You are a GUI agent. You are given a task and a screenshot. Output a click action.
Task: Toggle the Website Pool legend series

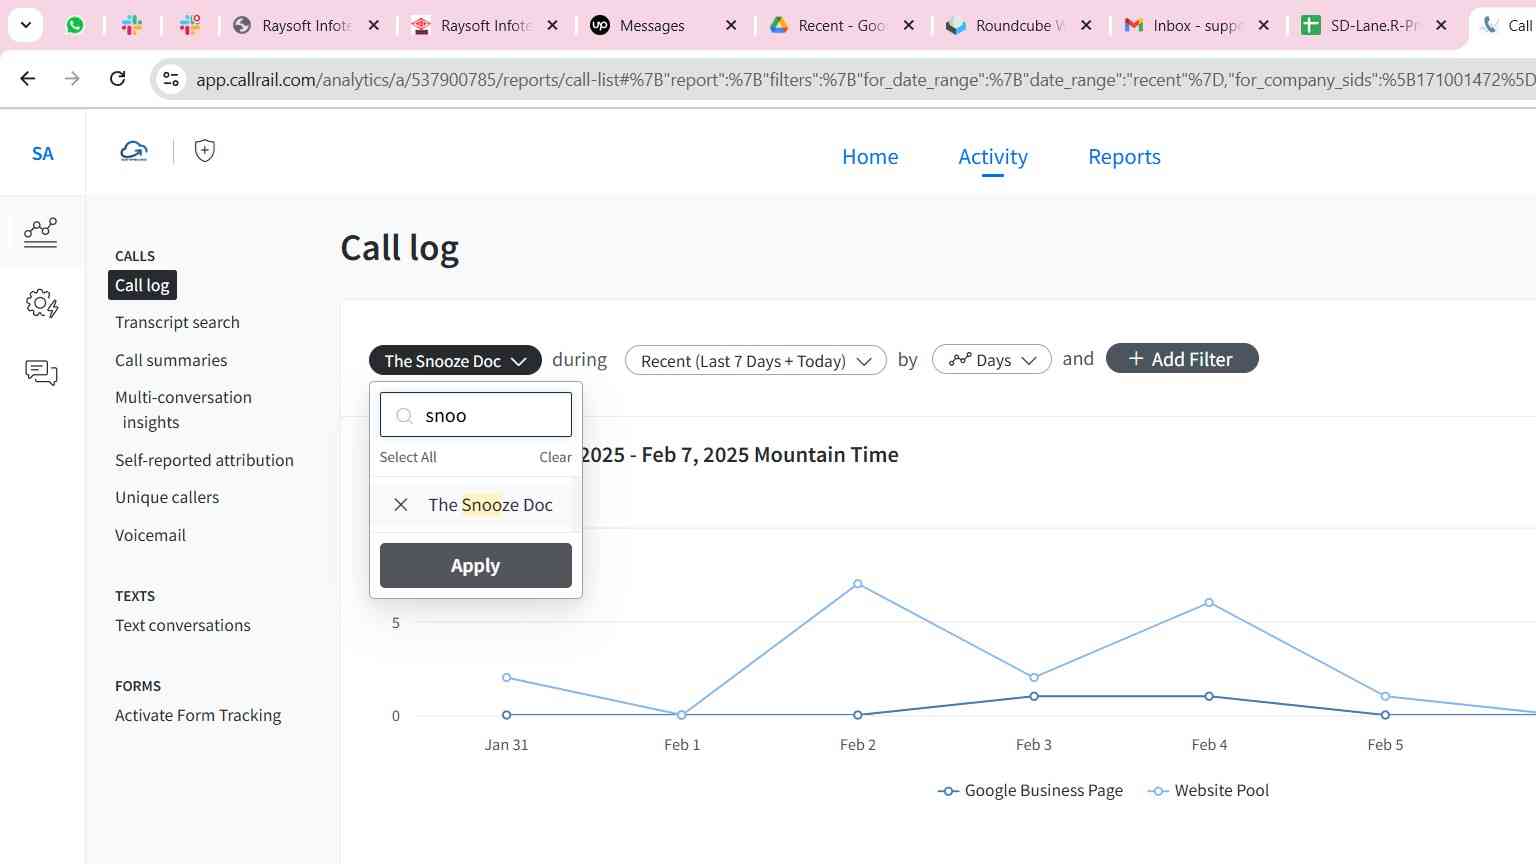pyautogui.click(x=1208, y=791)
